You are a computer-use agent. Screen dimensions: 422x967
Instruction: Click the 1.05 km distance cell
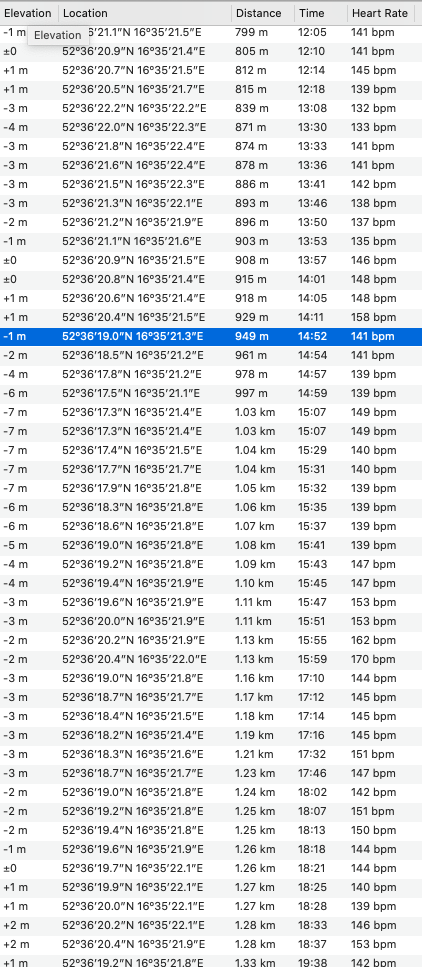click(255, 488)
